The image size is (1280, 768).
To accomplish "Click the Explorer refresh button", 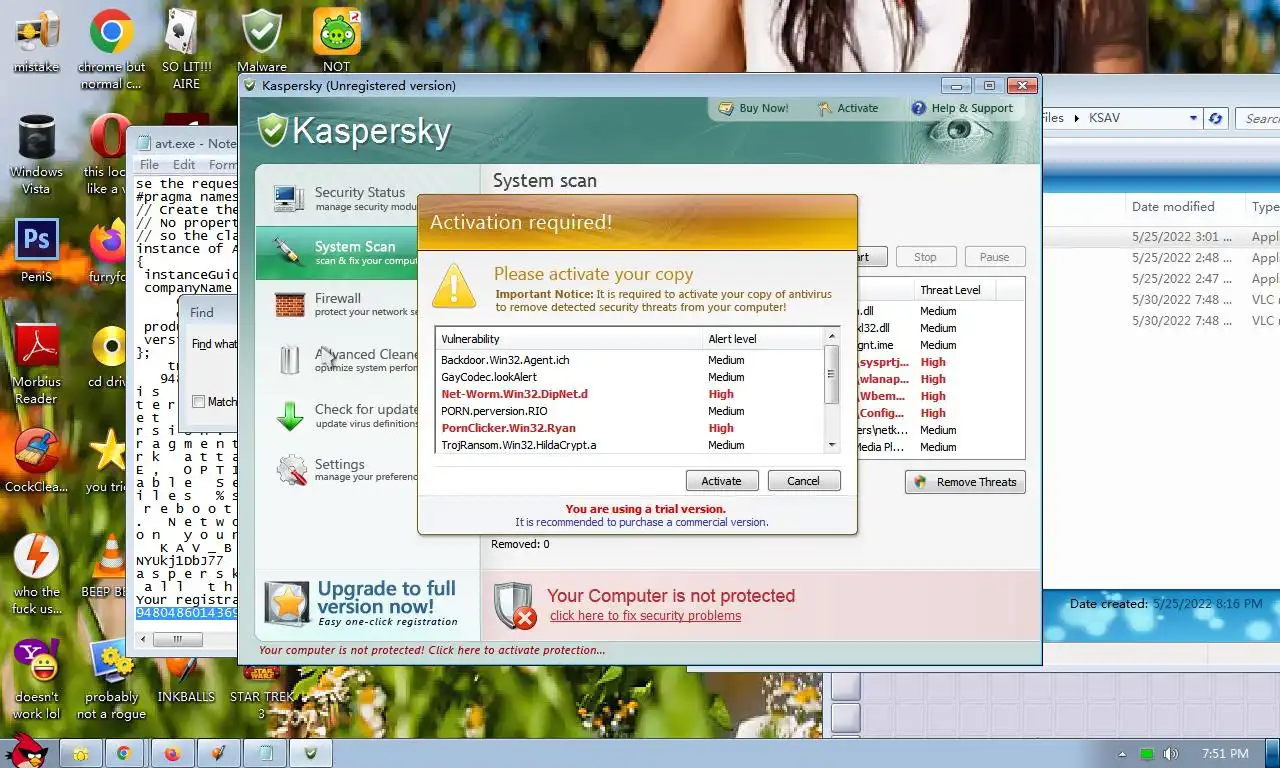I will click(x=1215, y=118).
